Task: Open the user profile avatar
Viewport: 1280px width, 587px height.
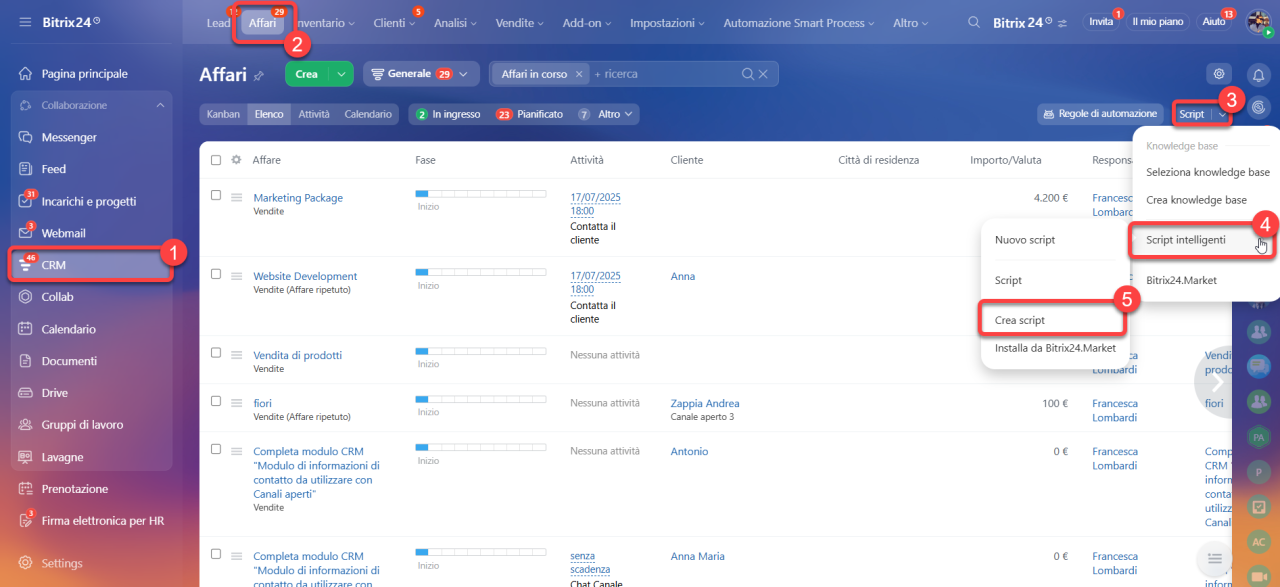Action: click(x=1258, y=22)
